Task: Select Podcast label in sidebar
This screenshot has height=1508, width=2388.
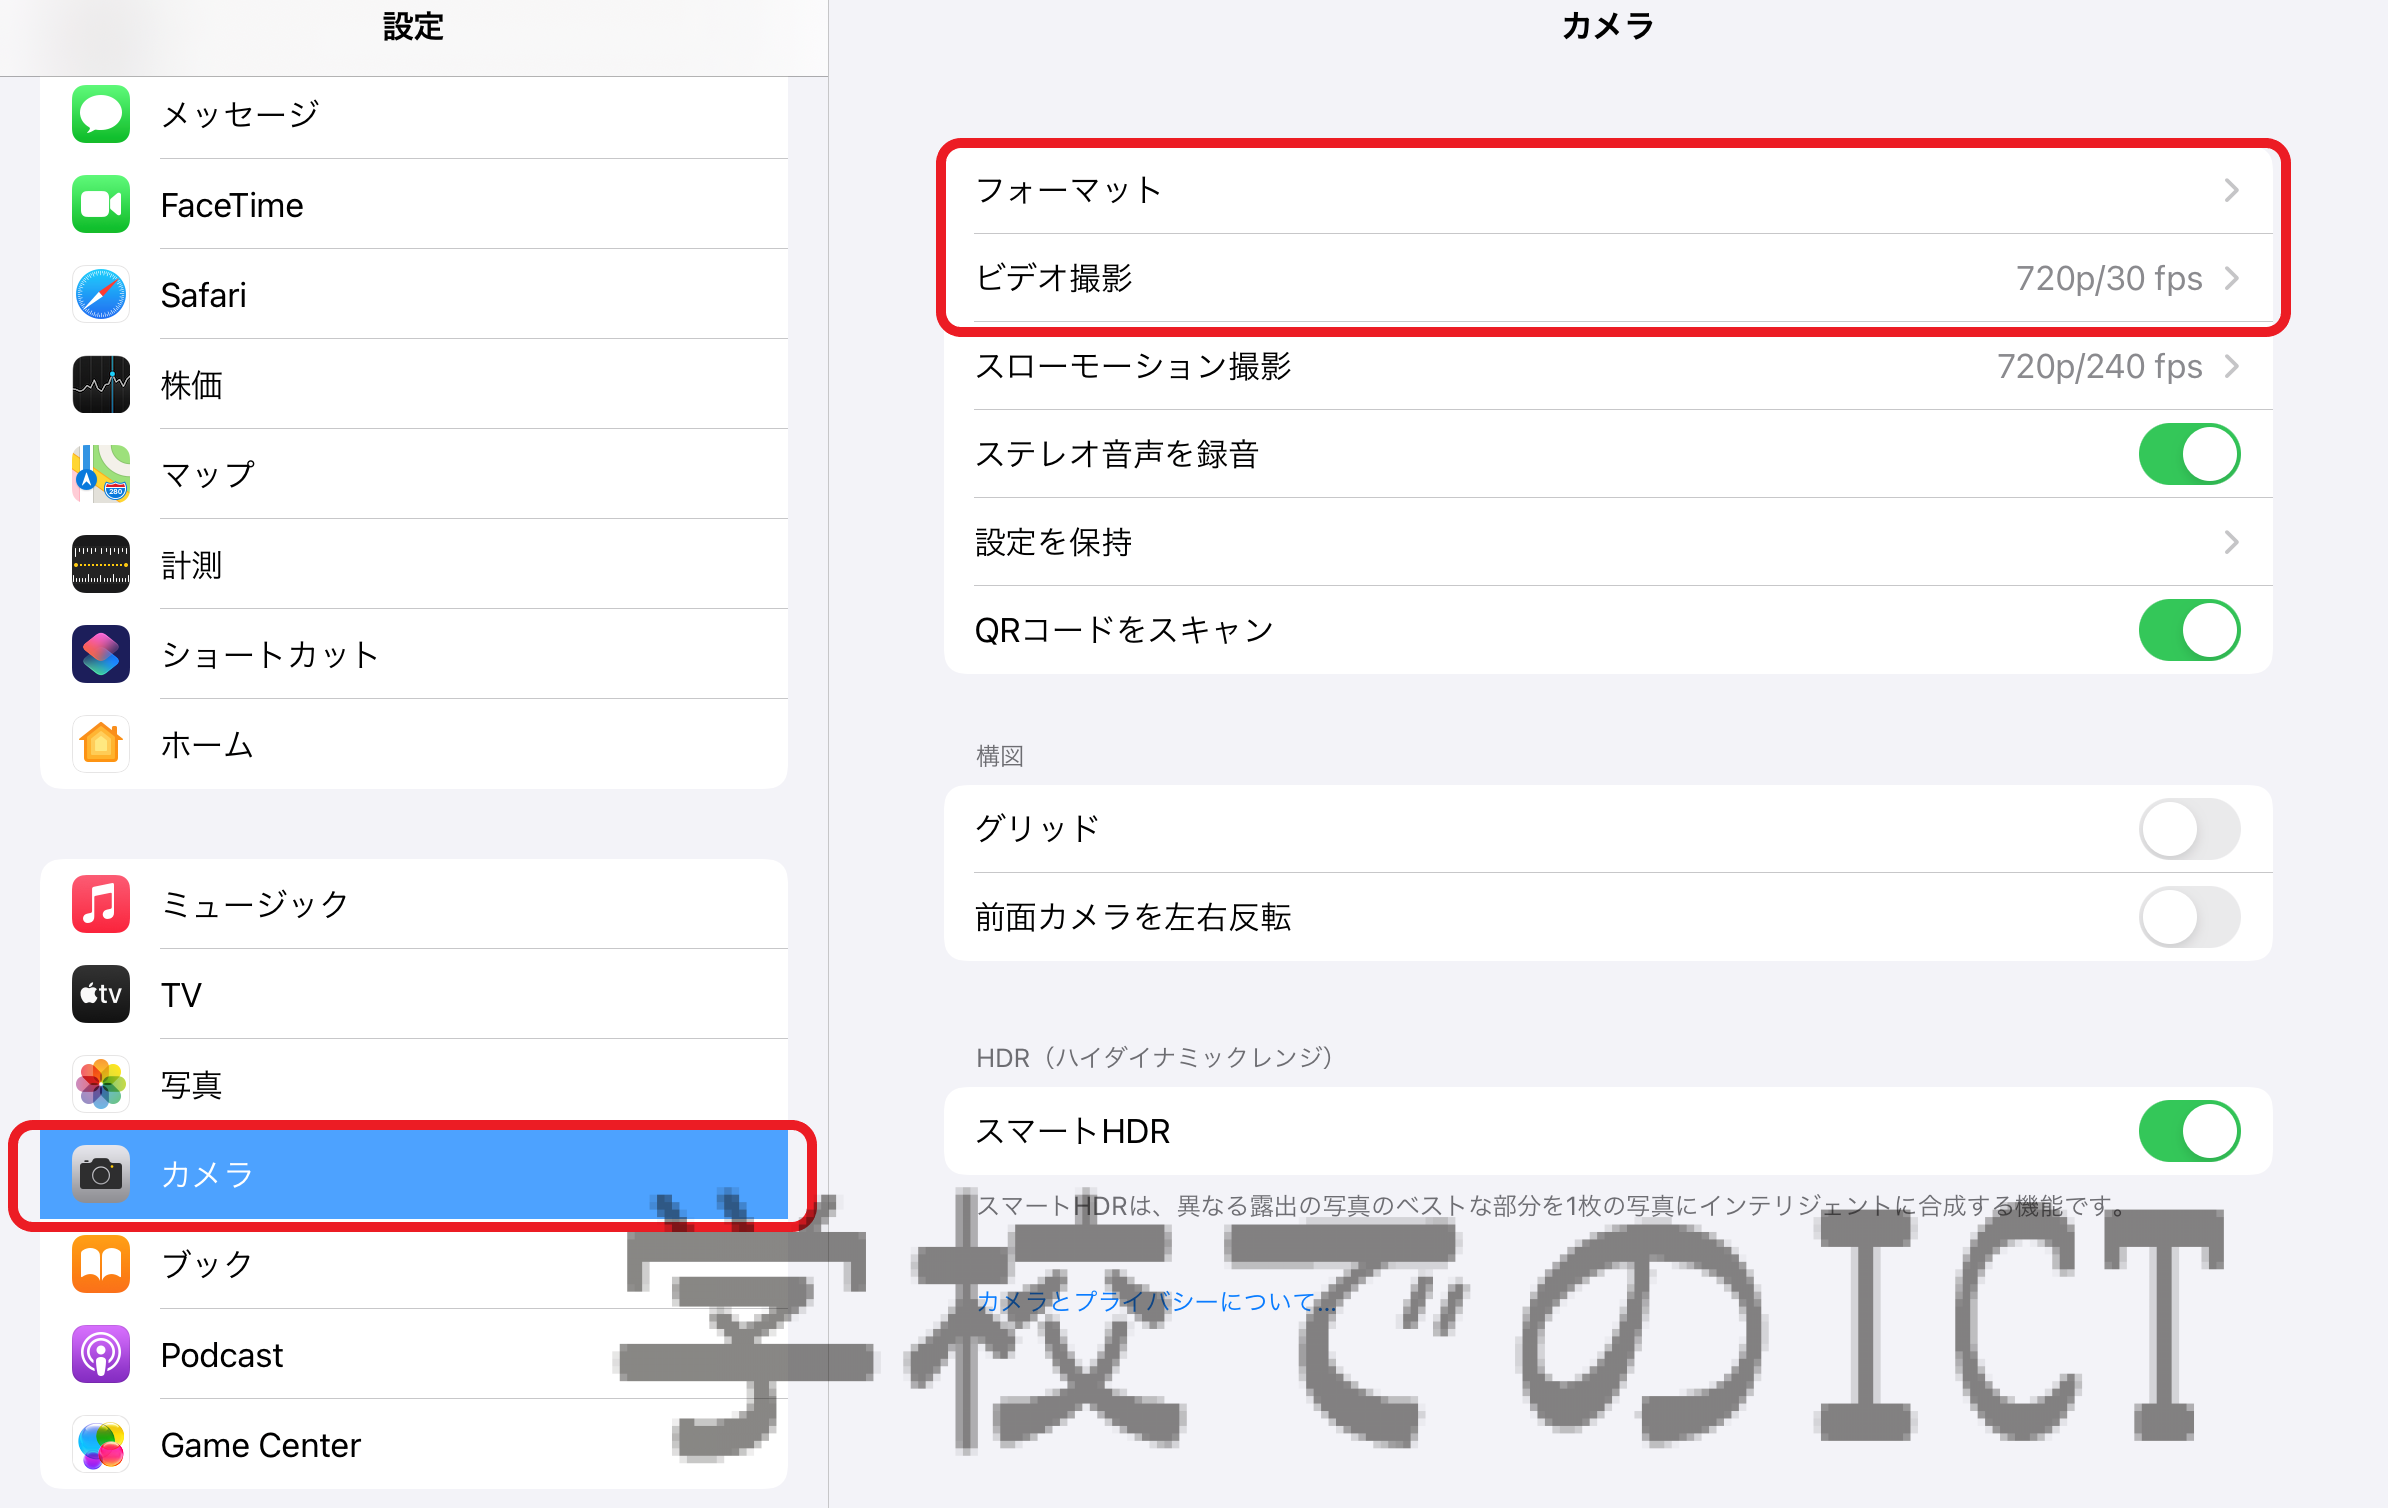Action: pos(222,1355)
